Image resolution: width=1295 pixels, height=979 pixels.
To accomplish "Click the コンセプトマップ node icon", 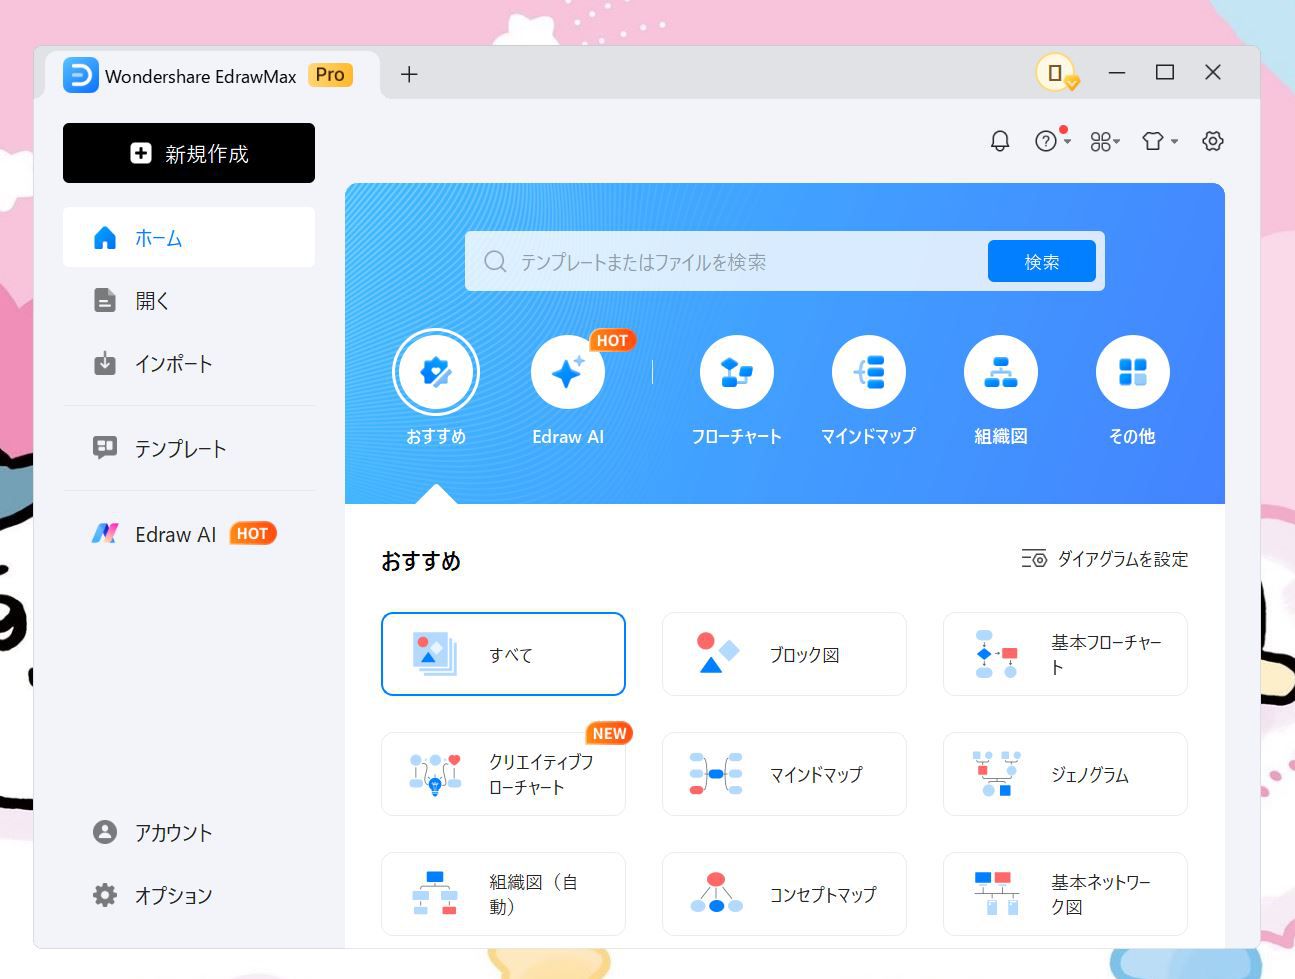I will [x=716, y=893].
